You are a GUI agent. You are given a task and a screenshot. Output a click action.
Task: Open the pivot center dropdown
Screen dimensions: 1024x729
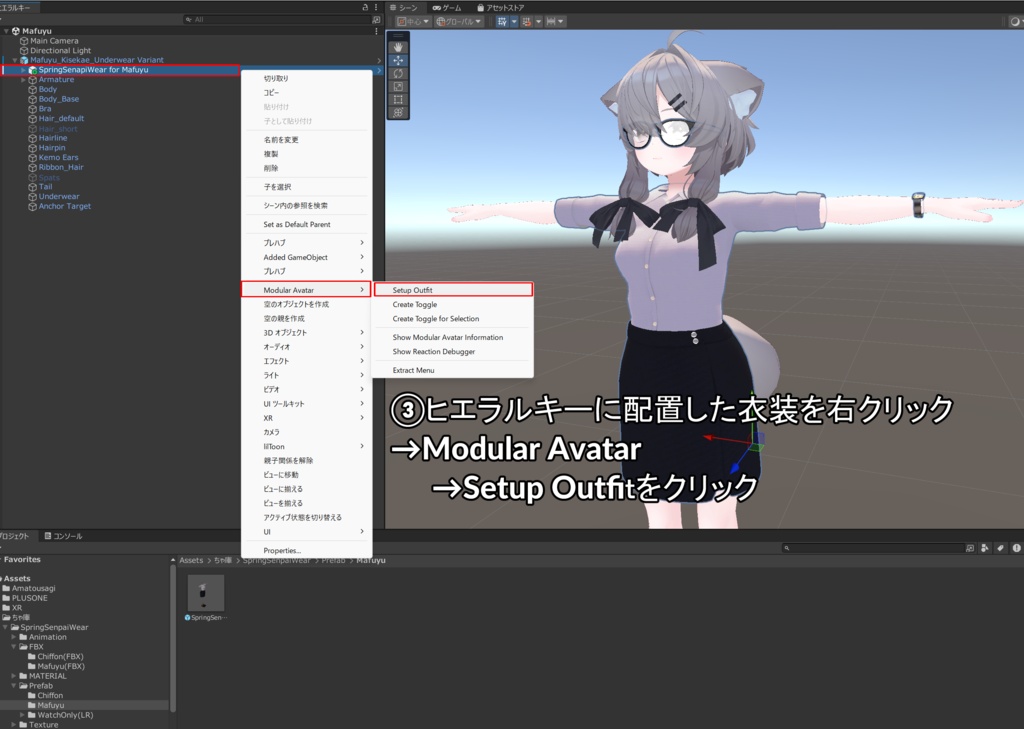(413, 22)
